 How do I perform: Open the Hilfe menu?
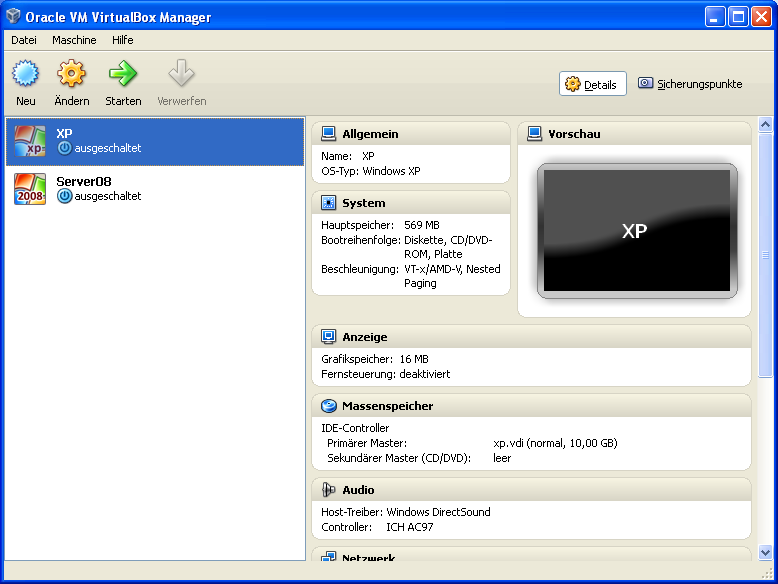(123, 40)
